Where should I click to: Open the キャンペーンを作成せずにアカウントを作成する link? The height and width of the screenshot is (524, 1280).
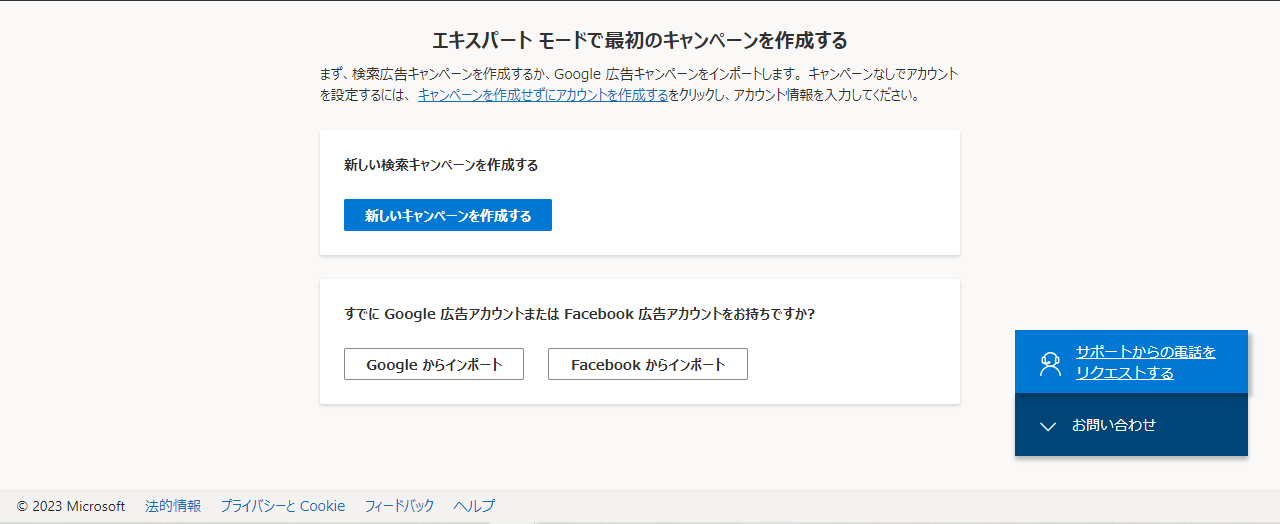(543, 95)
